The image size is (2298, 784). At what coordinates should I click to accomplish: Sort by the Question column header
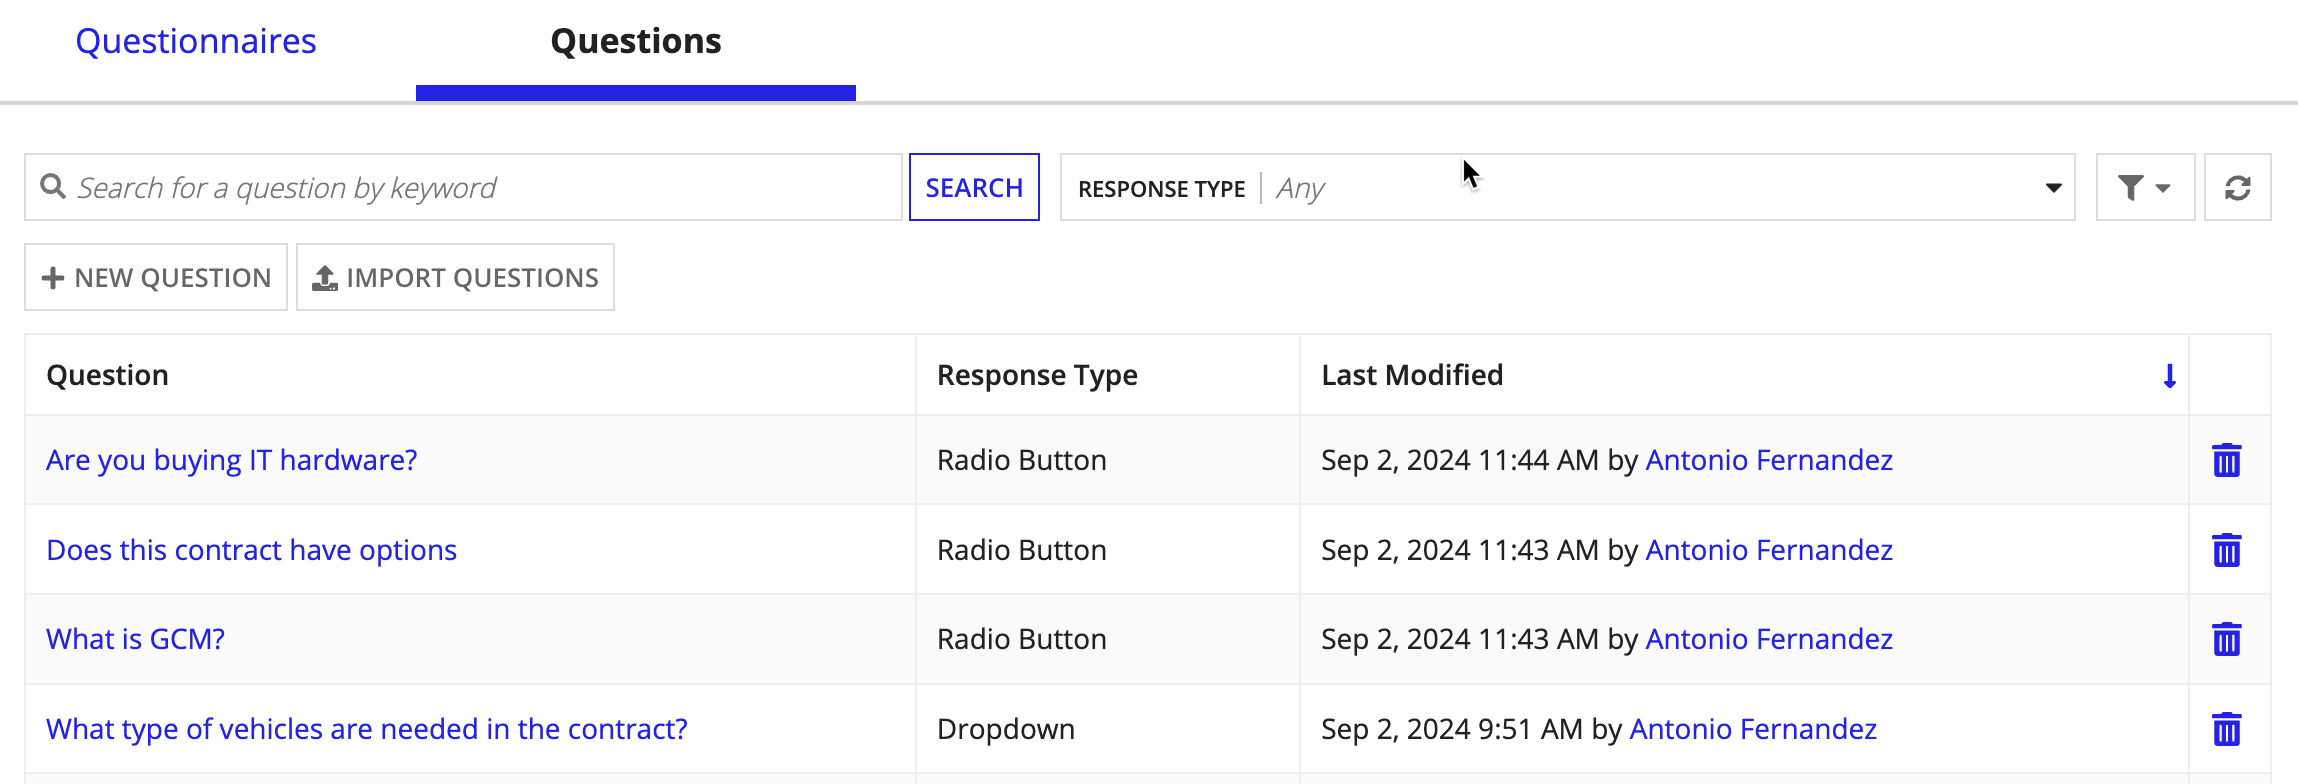point(108,375)
